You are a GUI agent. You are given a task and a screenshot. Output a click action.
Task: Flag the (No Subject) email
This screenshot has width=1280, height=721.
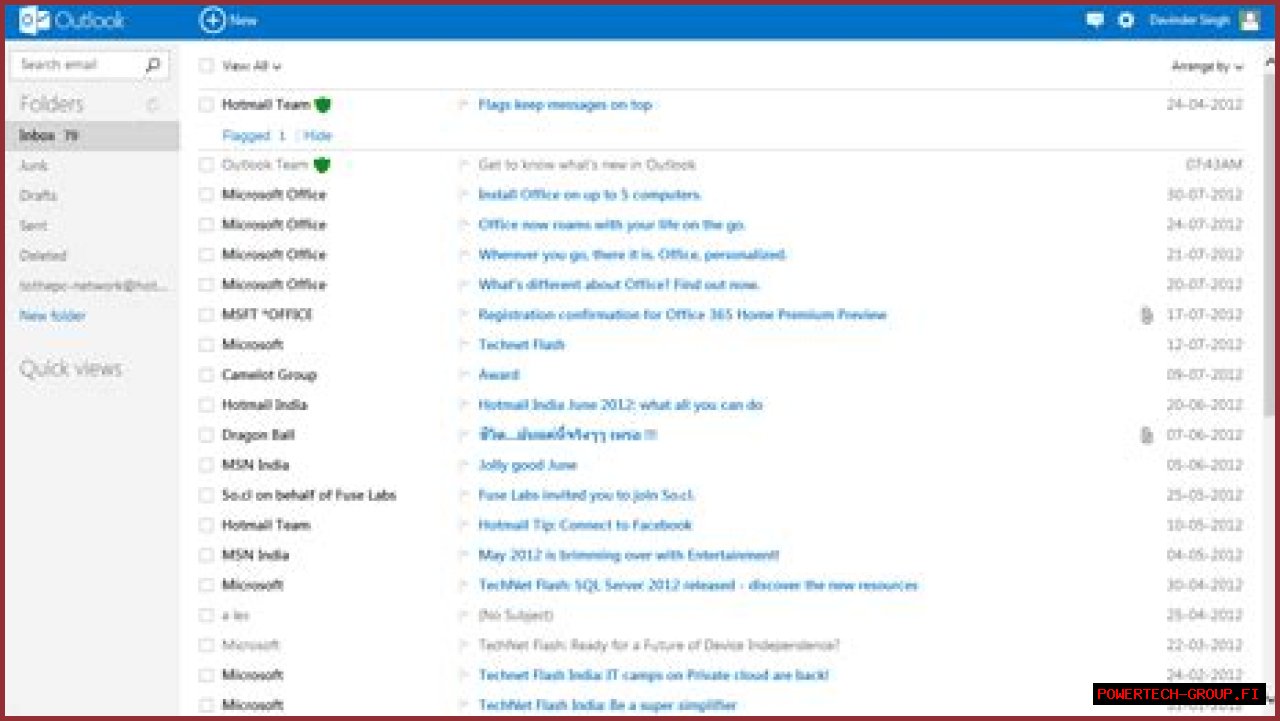pyautogui.click(x=463, y=615)
